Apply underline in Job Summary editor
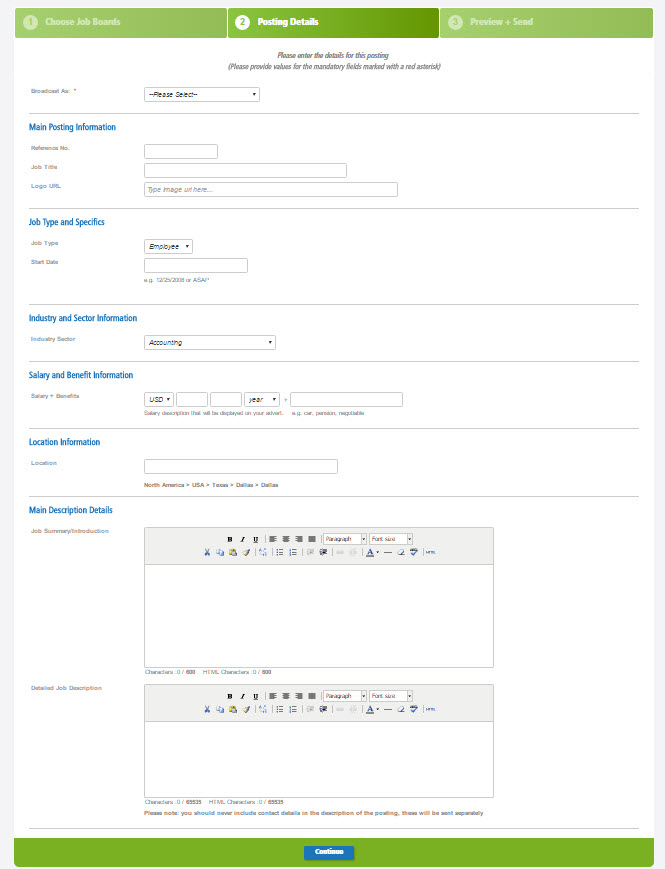The width and height of the screenshot is (665, 869). [x=255, y=539]
